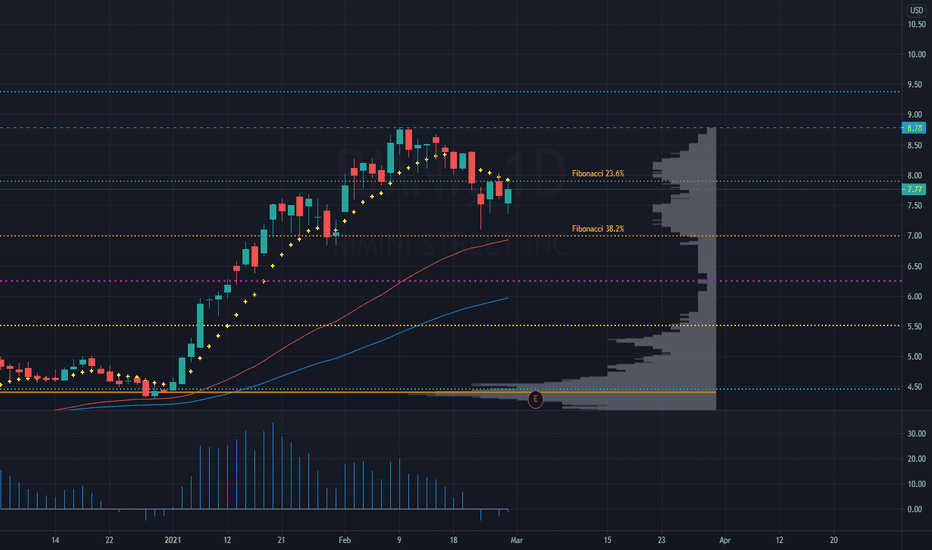The width and height of the screenshot is (932, 550).
Task: Click the 'Feb' date axis label
Action: (x=345, y=540)
